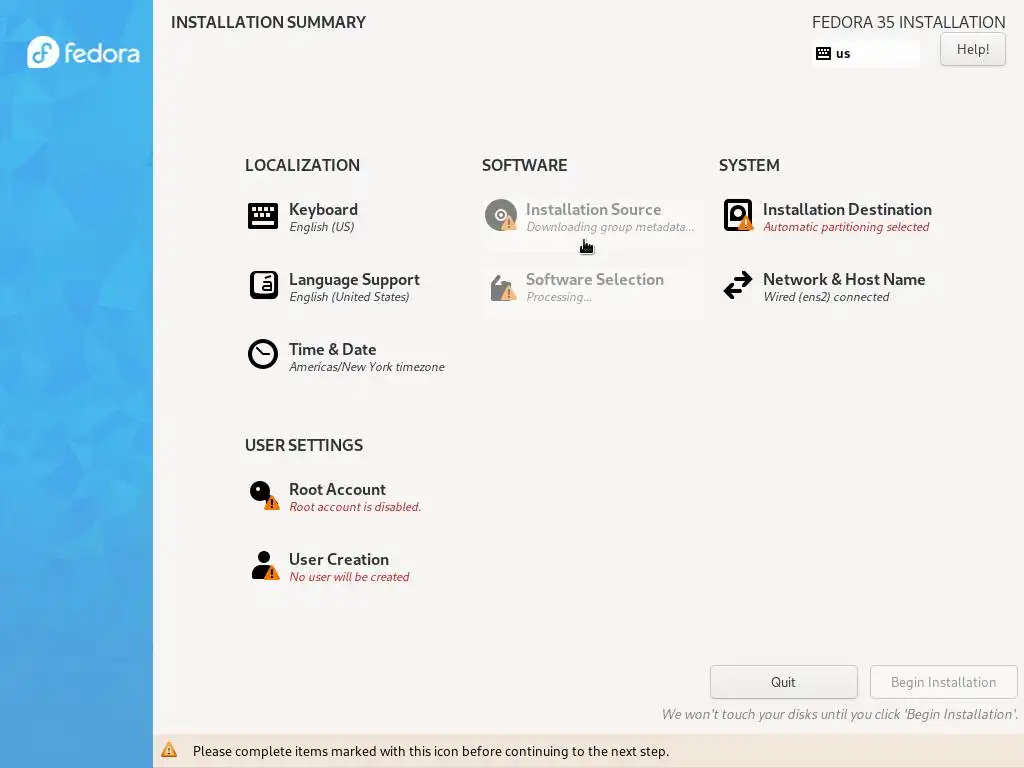Click the 'Please complete items marked' warning message
Screen dimensions: 1024x768
point(431,751)
